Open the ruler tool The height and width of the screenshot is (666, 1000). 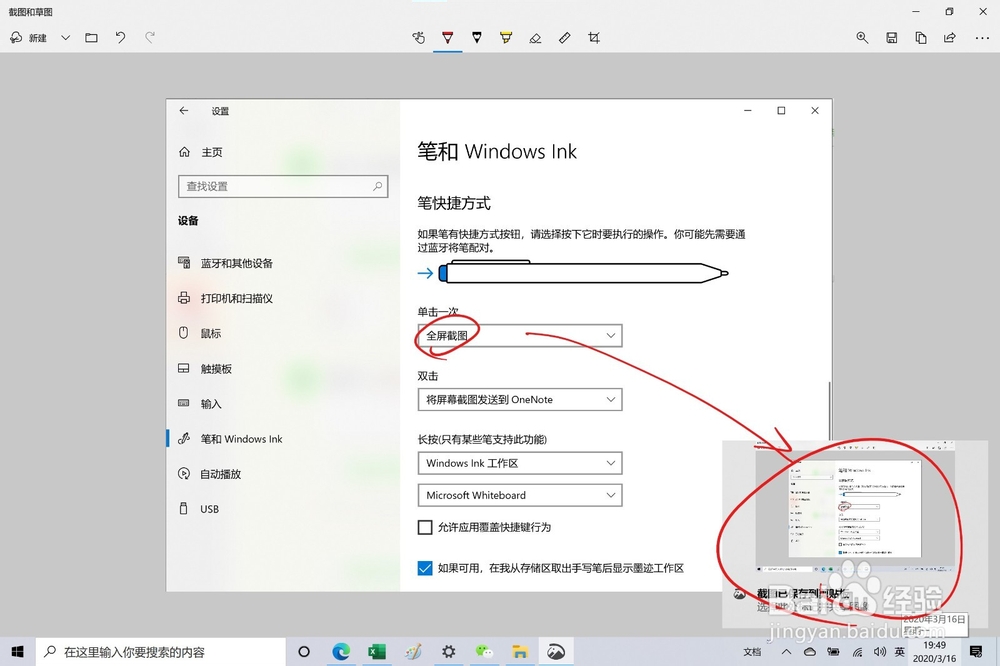564,37
